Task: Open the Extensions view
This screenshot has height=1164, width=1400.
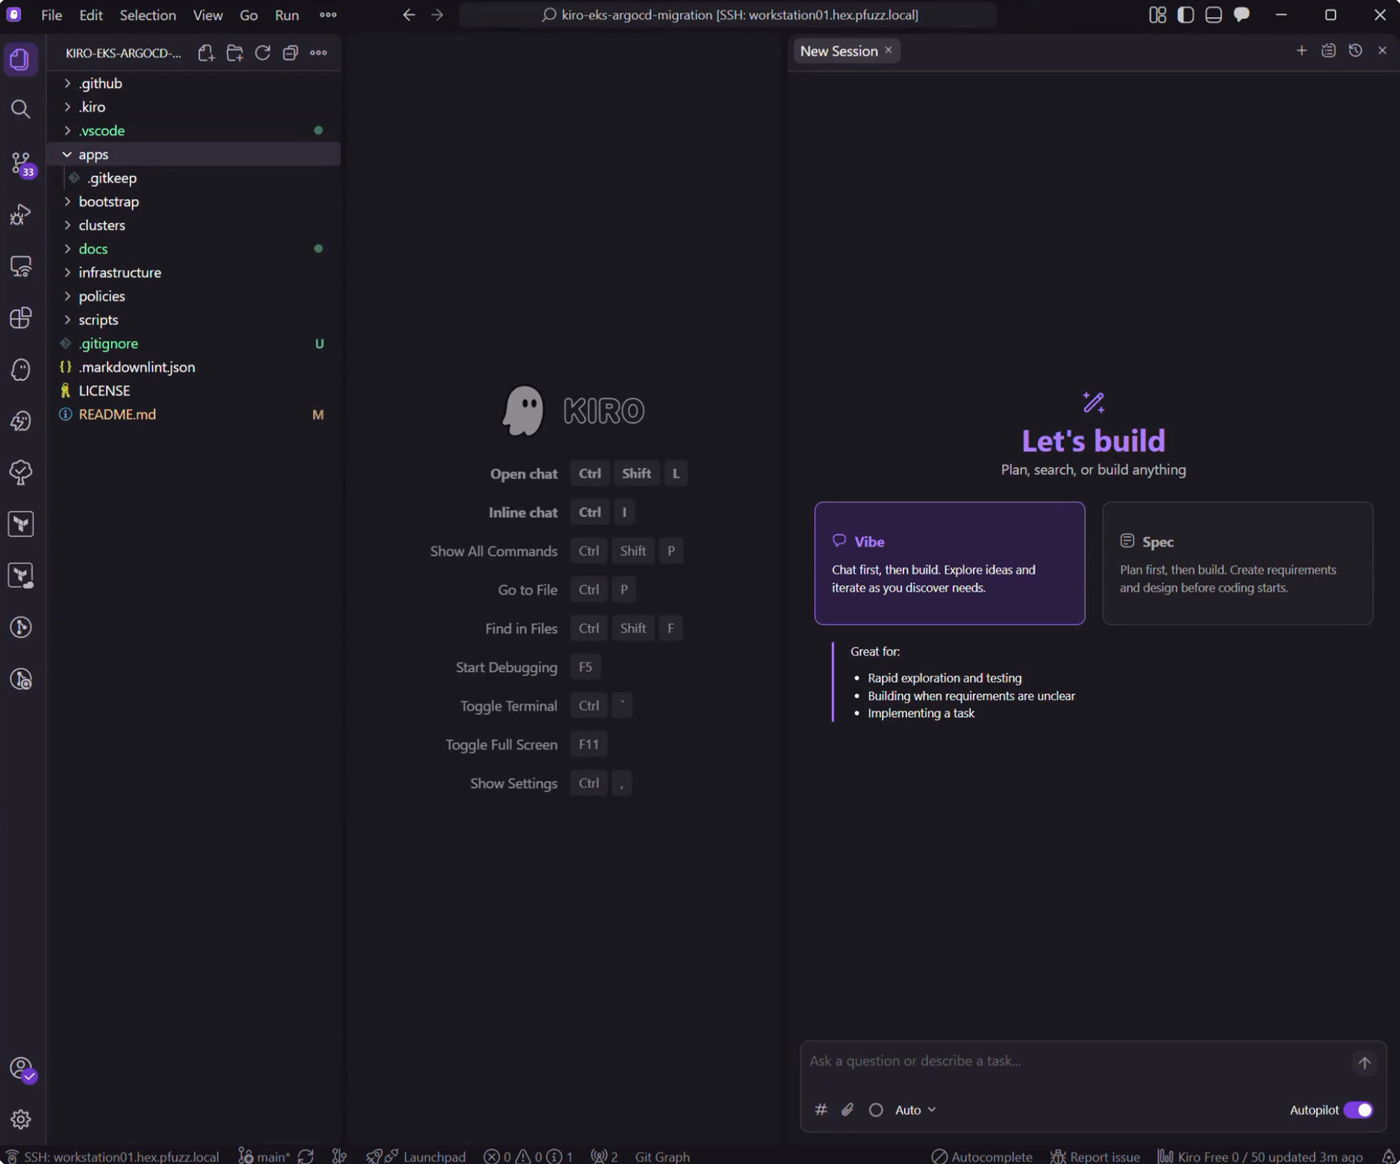Action: (20, 318)
